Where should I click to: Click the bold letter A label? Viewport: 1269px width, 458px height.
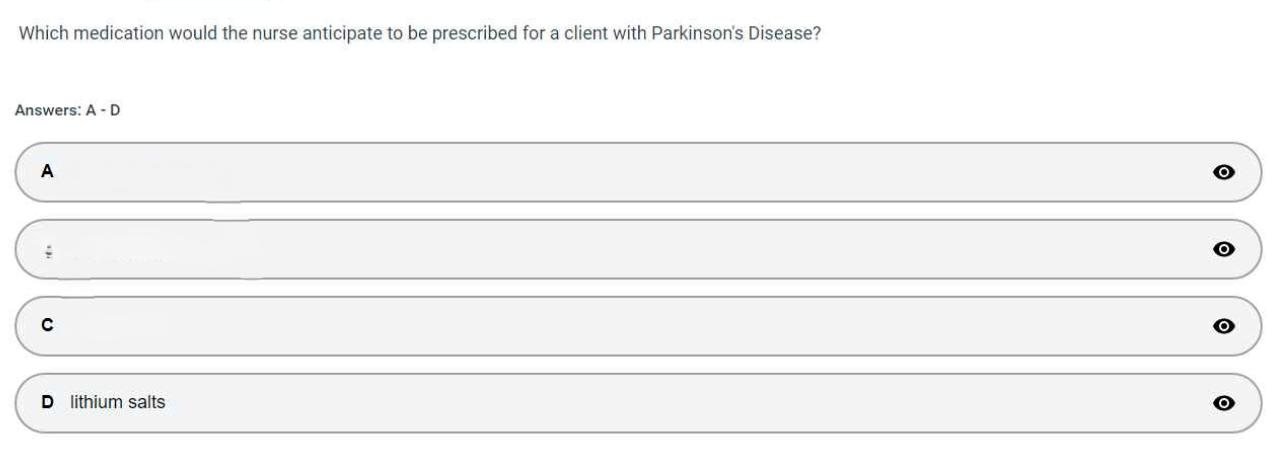(x=46, y=172)
